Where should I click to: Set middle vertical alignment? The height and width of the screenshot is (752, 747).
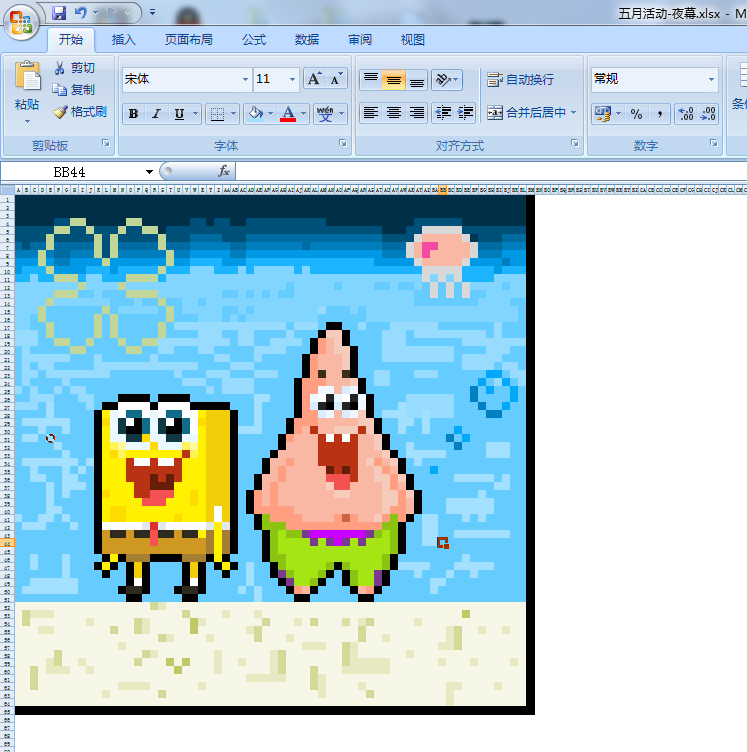394,80
